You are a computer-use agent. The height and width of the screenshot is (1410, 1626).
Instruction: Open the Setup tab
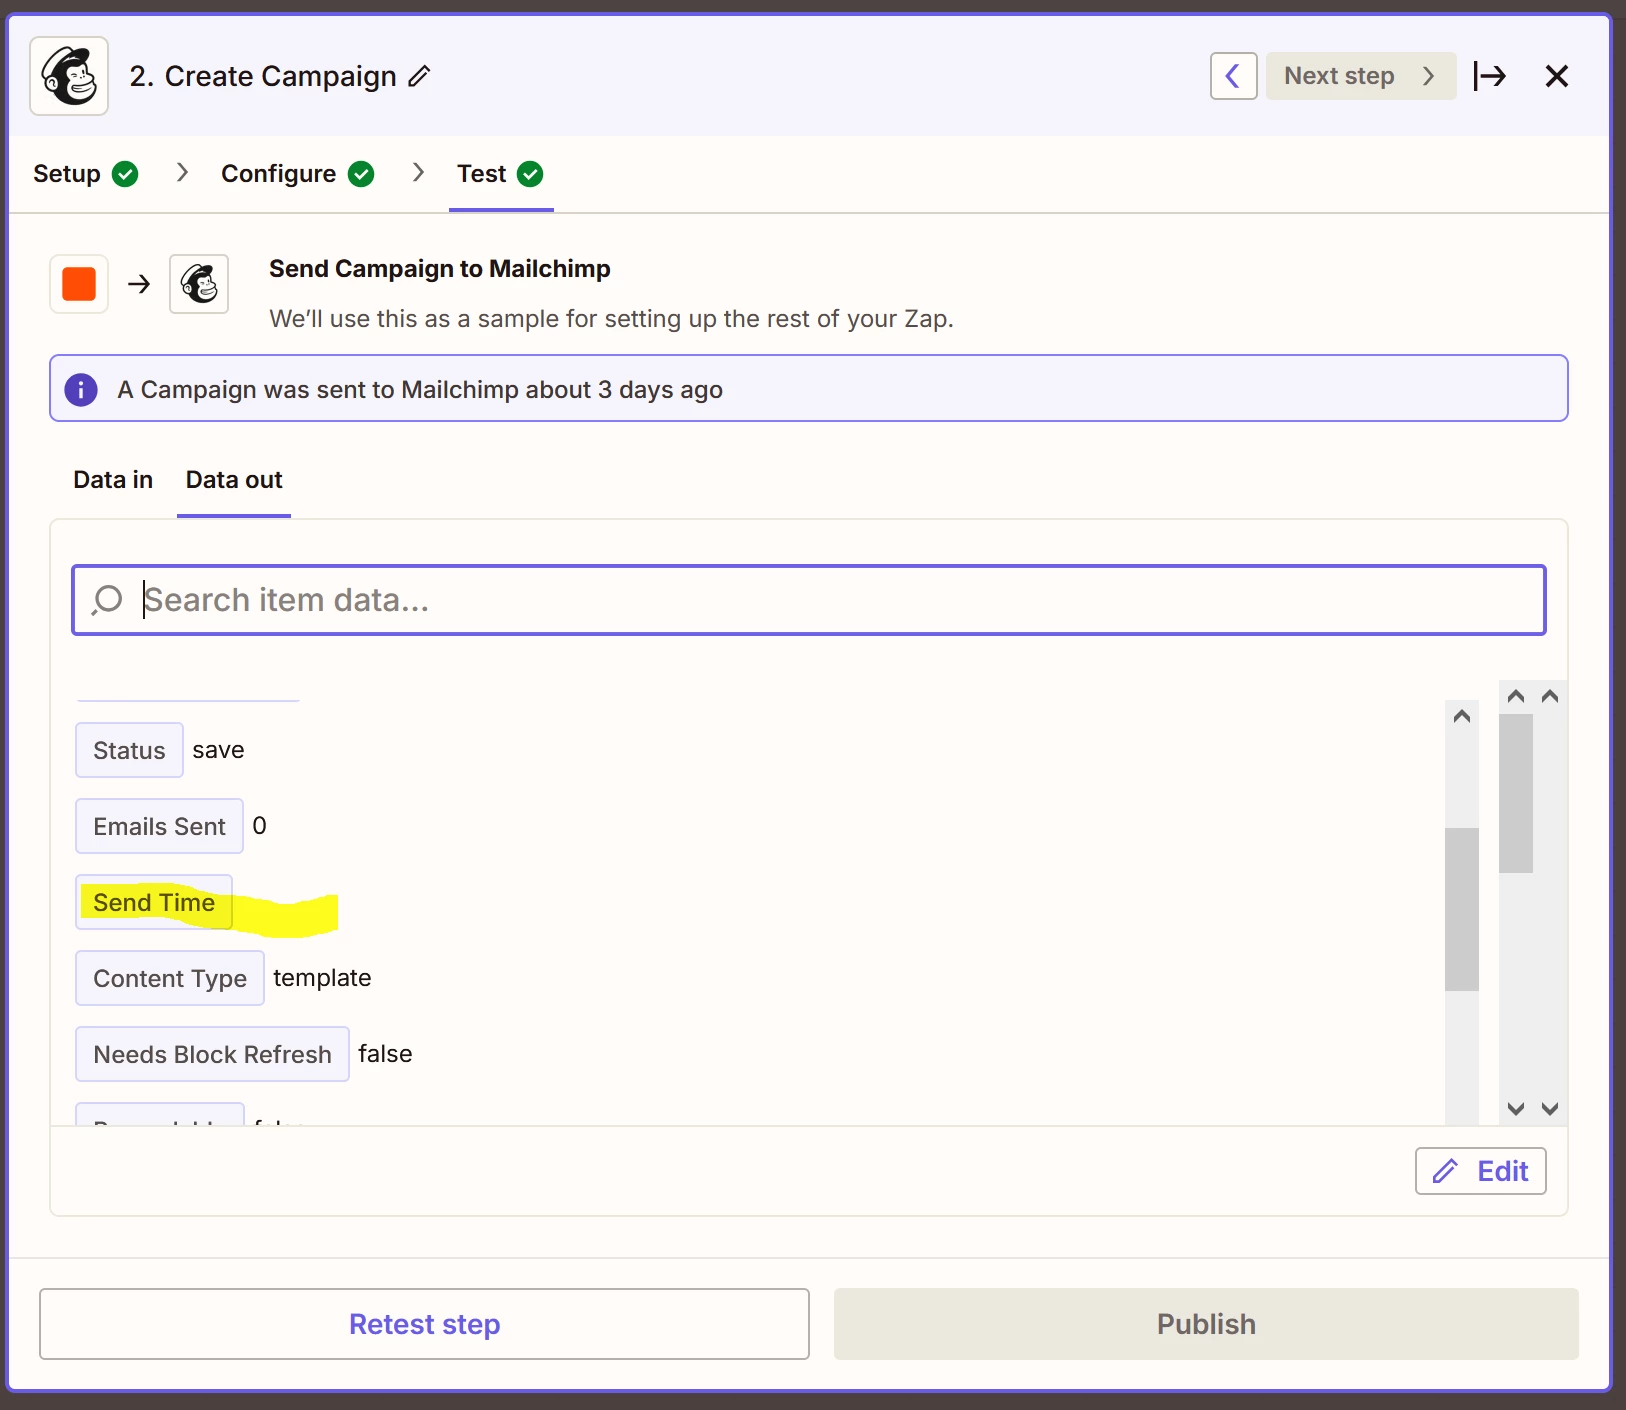(x=85, y=174)
